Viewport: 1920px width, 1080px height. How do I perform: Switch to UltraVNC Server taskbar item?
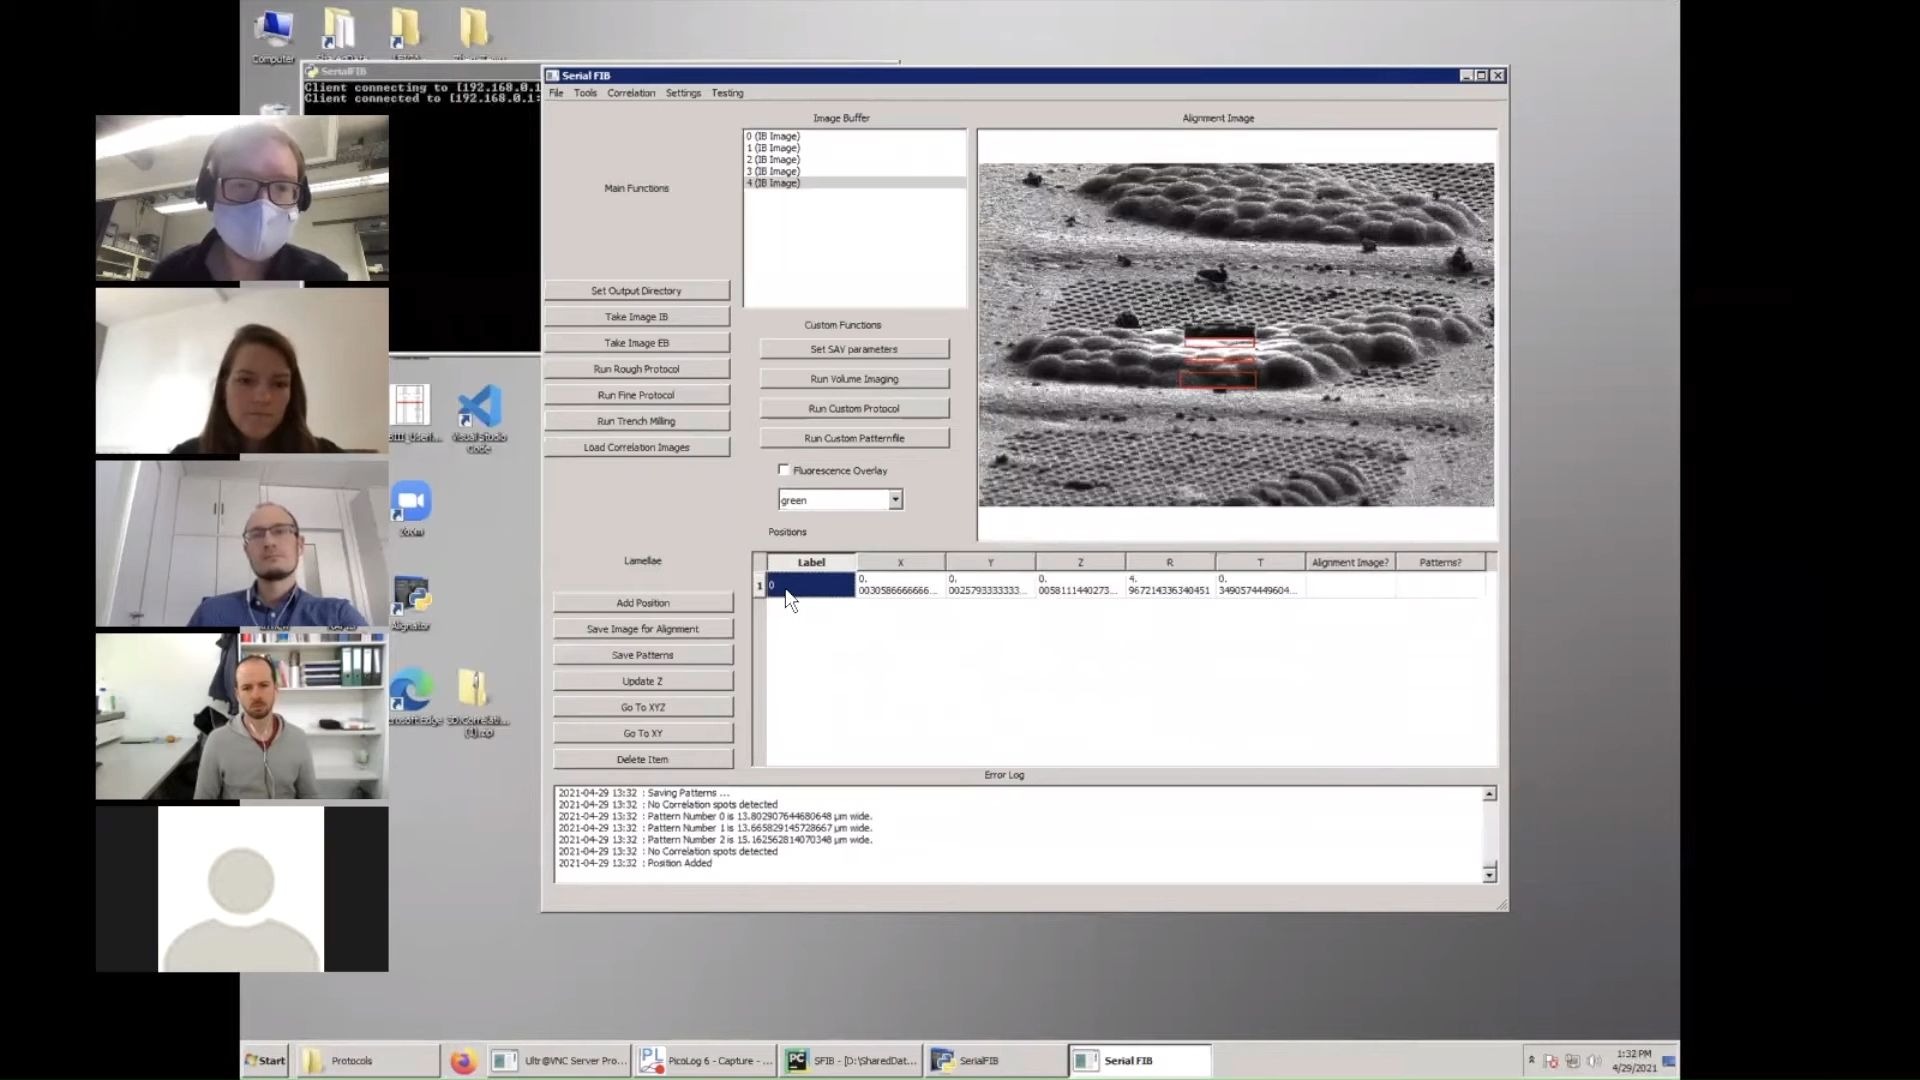560,1061
